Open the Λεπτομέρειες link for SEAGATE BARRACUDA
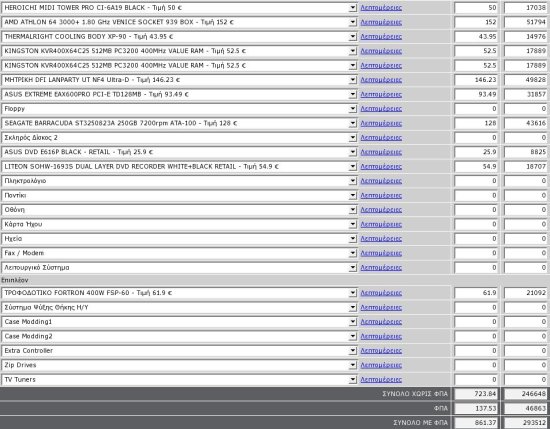Screen dimensions: 550x429 point(381,123)
